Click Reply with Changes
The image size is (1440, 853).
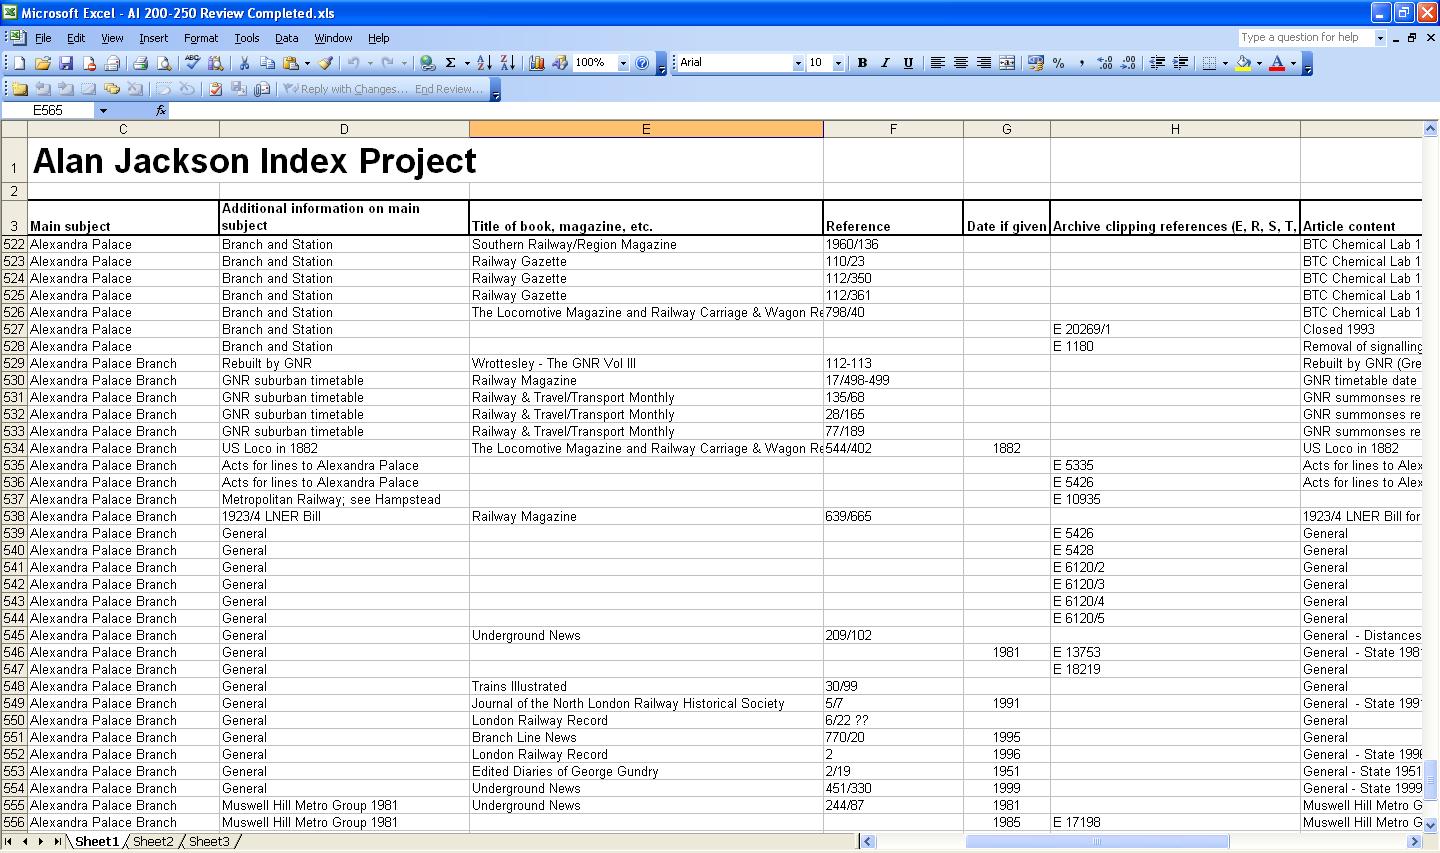coord(347,88)
